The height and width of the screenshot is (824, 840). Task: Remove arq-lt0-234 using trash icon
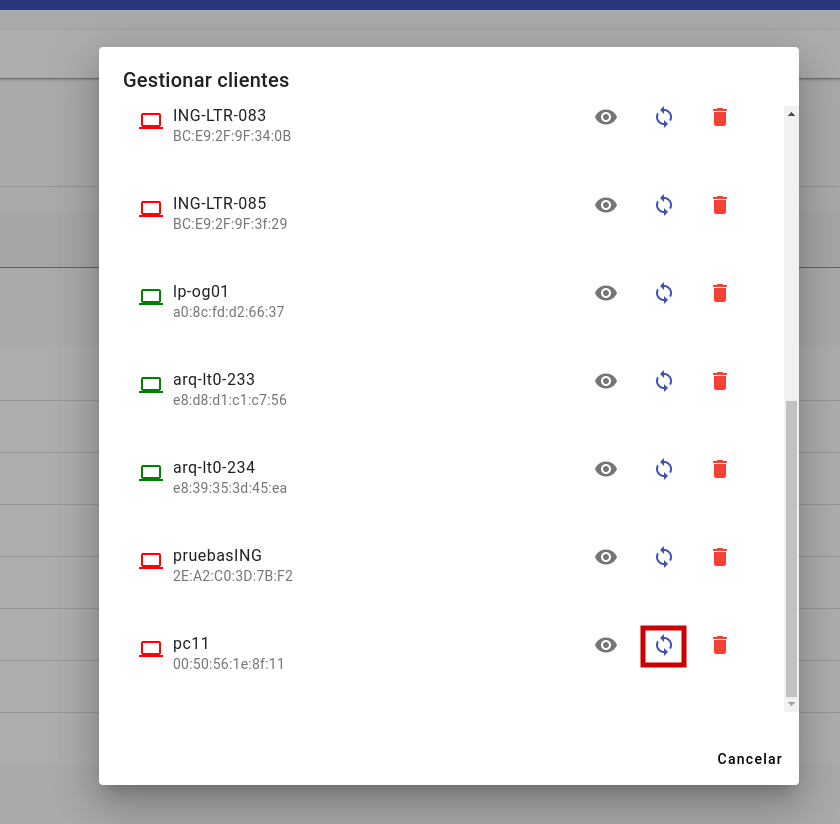coord(719,469)
